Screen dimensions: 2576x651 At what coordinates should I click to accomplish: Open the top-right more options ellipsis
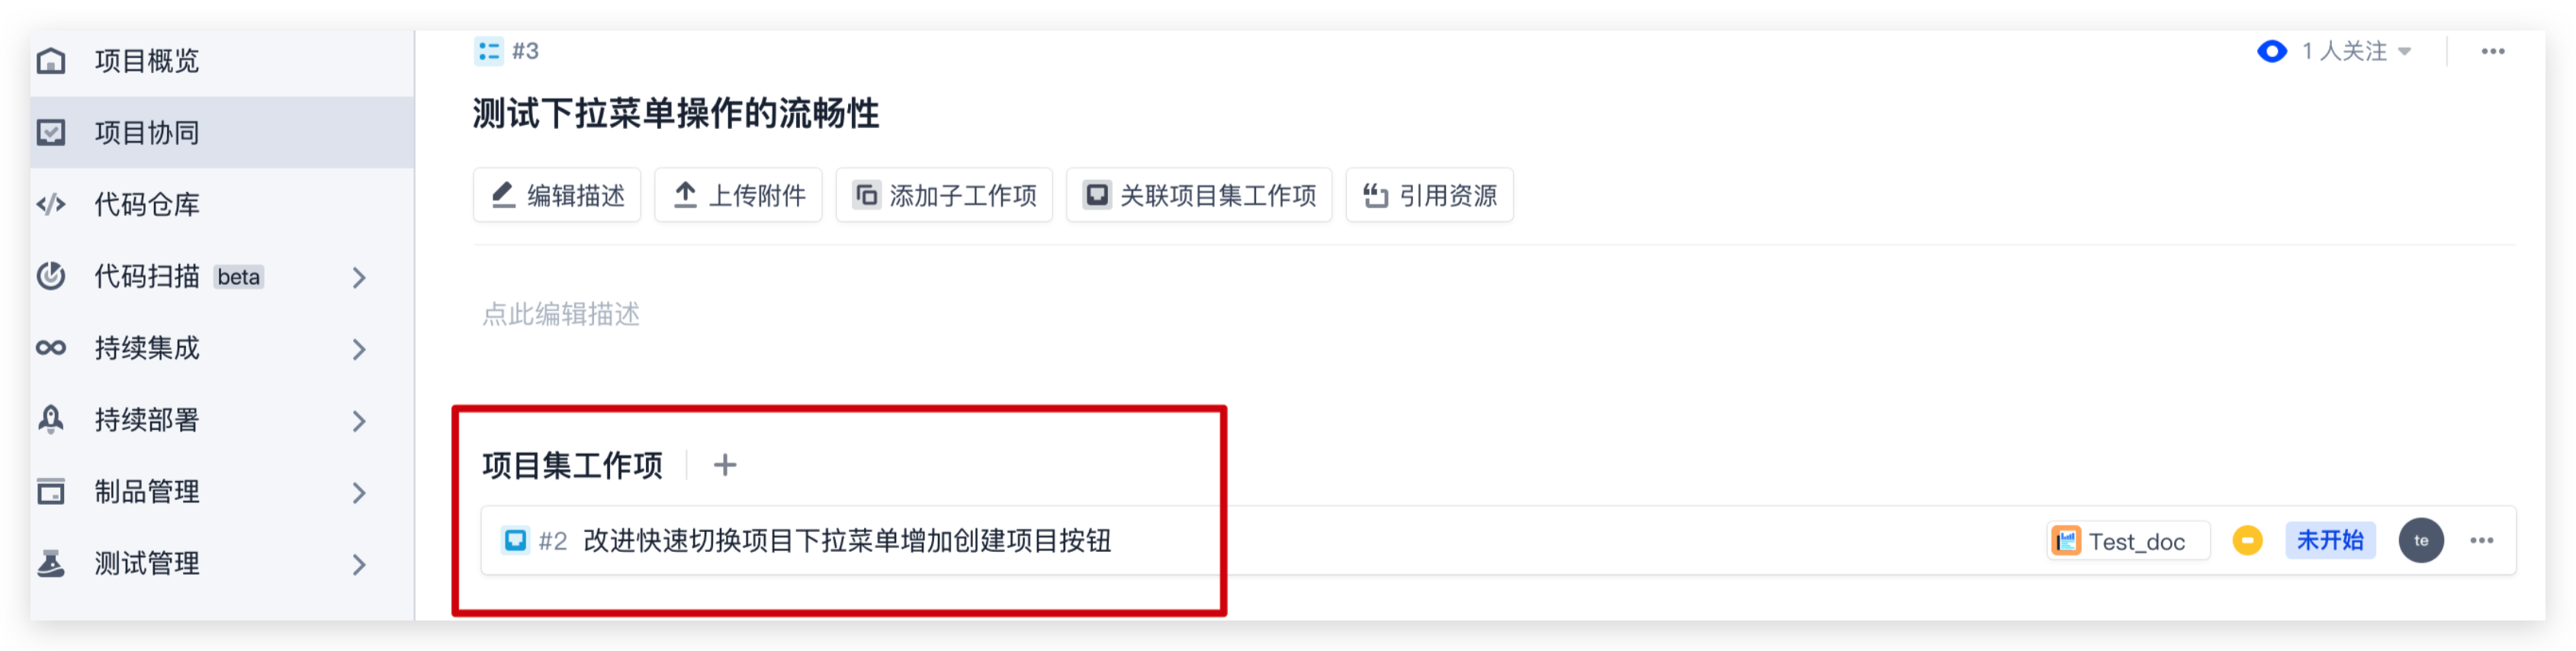click(x=2492, y=51)
